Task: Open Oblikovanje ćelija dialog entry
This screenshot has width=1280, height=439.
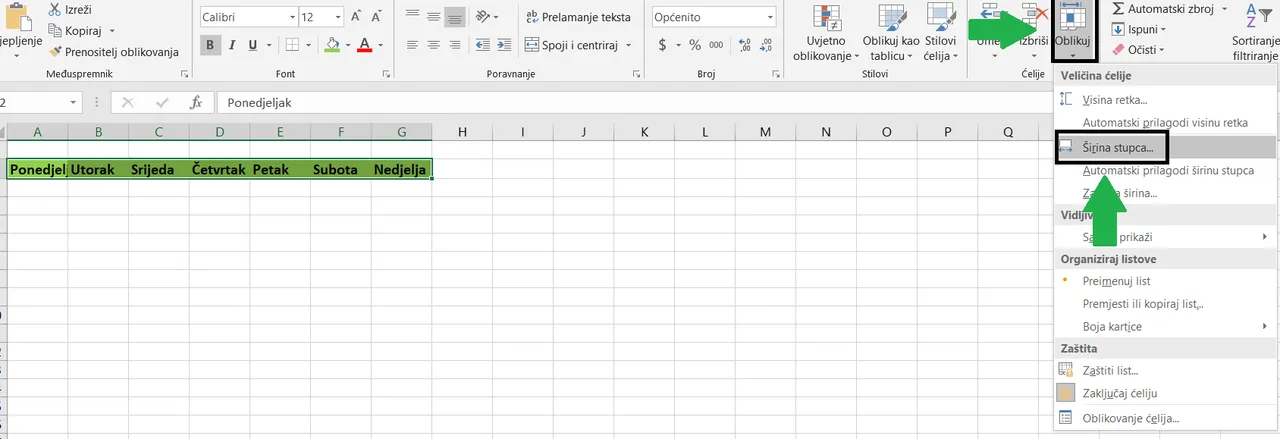Action: (x=1166, y=418)
